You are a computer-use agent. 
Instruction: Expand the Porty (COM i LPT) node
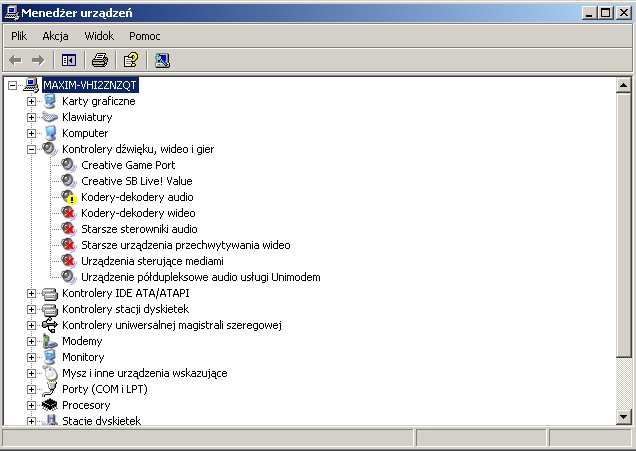[x=31, y=389]
